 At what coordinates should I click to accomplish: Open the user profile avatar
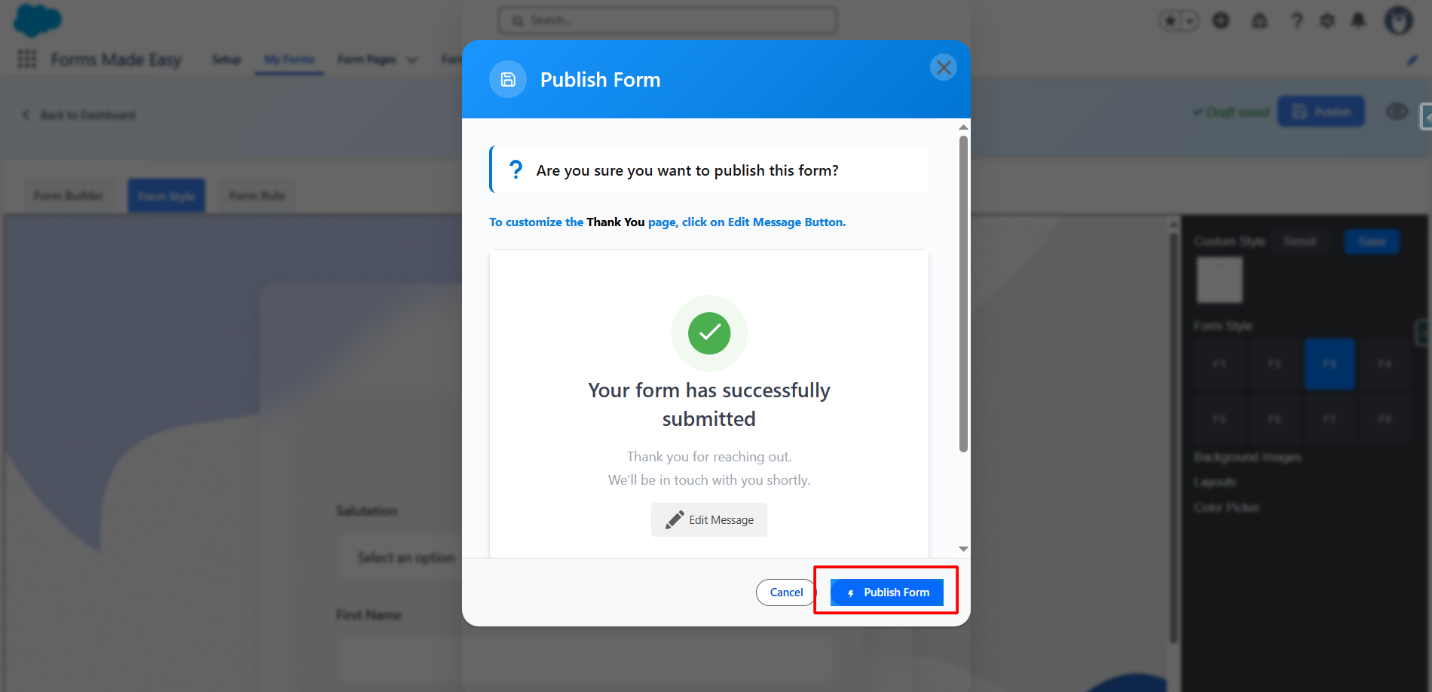[x=1398, y=21]
